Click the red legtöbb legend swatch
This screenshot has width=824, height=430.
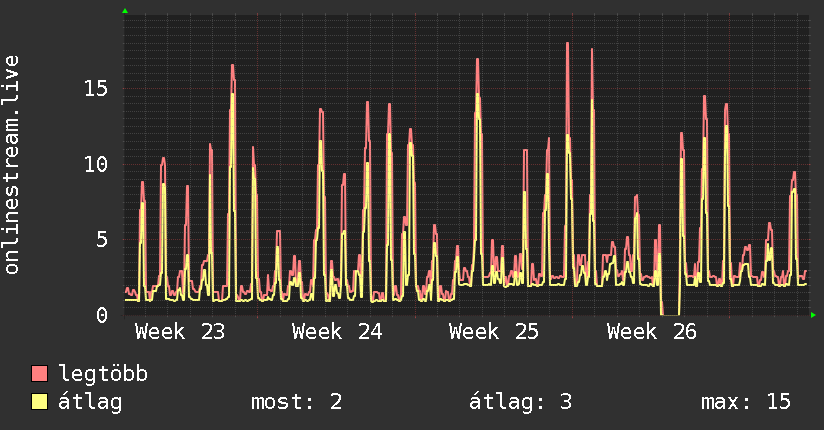click(39, 373)
